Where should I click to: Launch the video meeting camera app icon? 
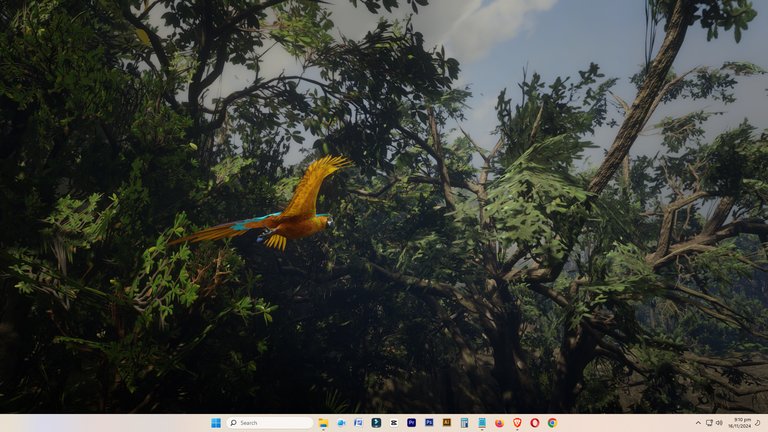click(x=341, y=423)
